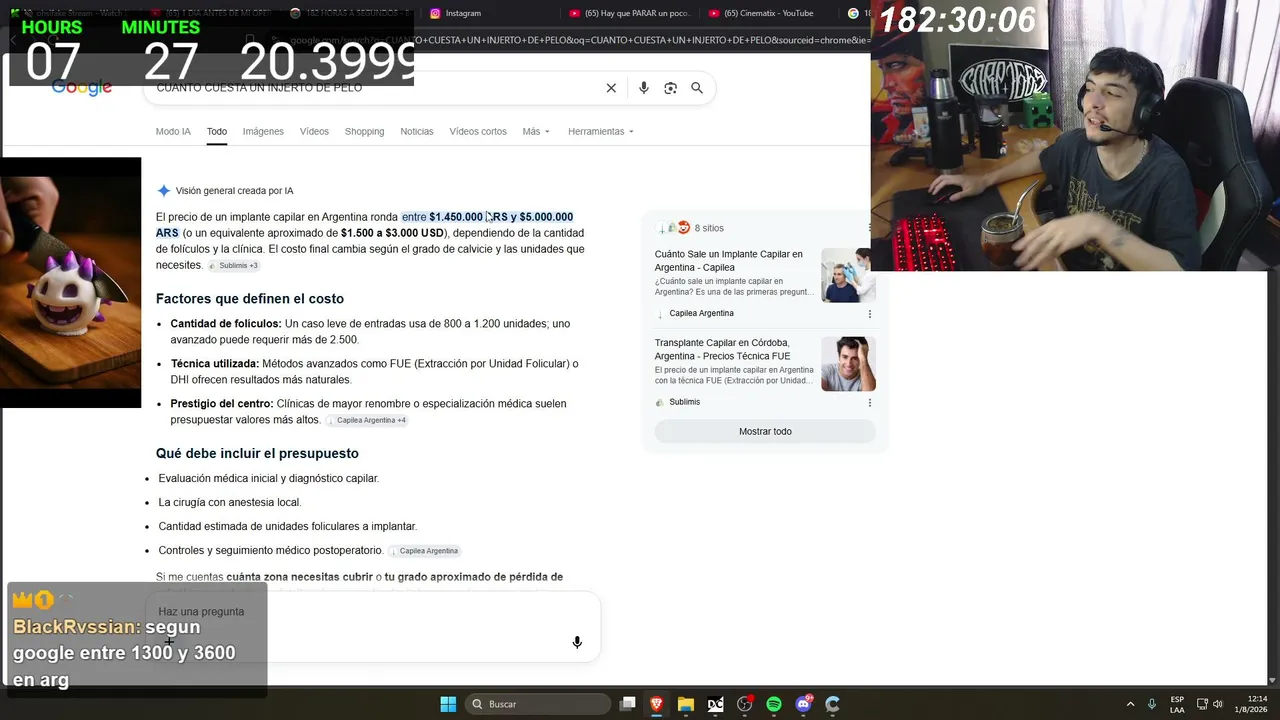Click 'Qué debe incluir el presupuesto' heading
1280x720 pixels.
257,454
